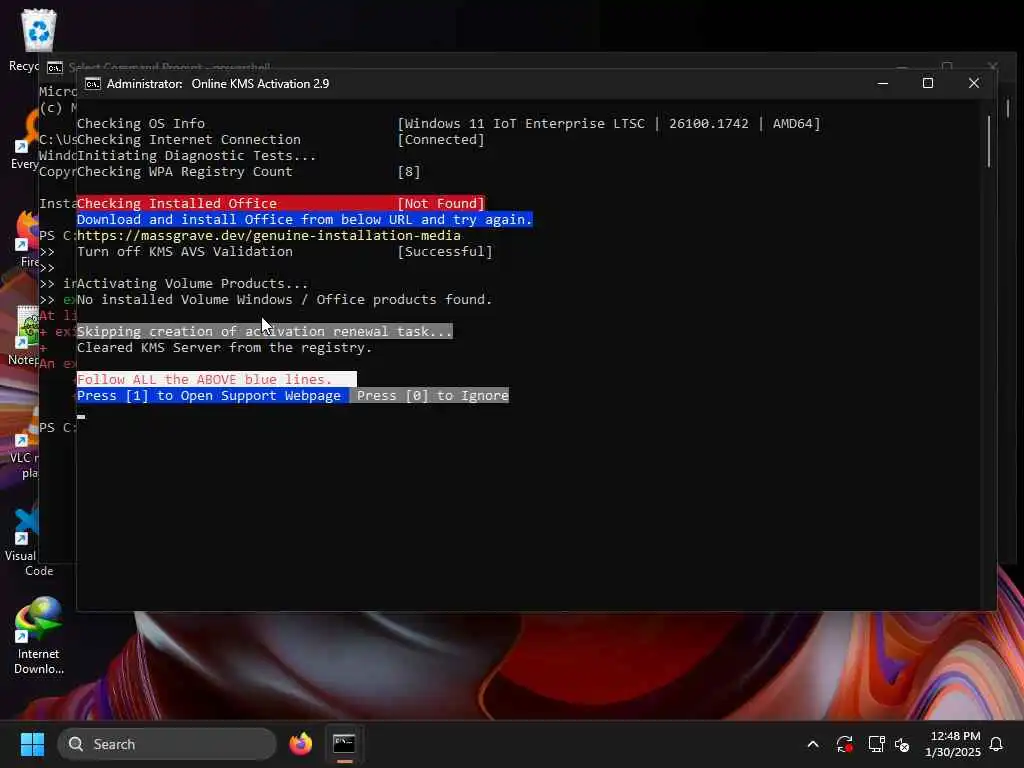Click the '[Successful]' status text
Image resolution: width=1024 pixels, height=768 pixels.
[x=445, y=251]
